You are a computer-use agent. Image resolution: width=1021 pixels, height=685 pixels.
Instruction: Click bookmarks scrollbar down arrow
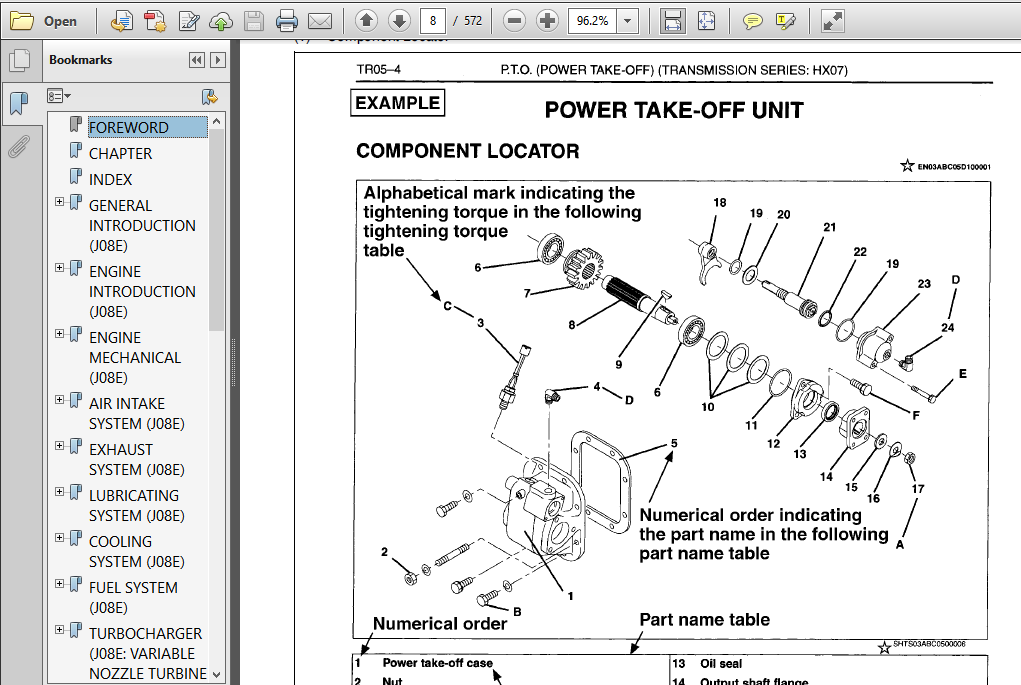pyautogui.click(x=216, y=675)
